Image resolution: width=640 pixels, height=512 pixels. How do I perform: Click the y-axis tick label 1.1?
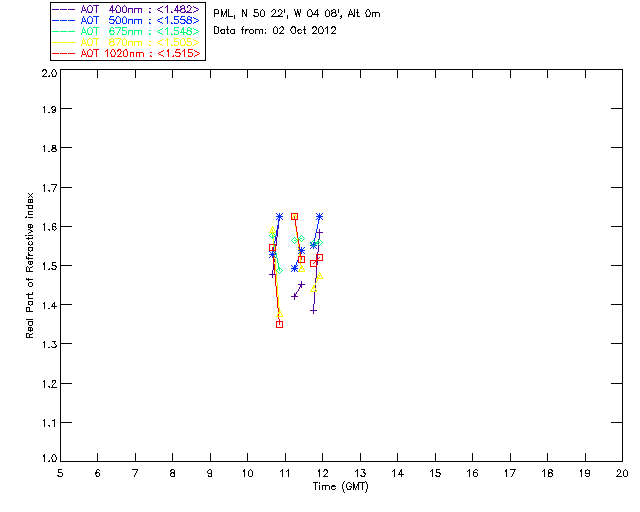click(50, 423)
